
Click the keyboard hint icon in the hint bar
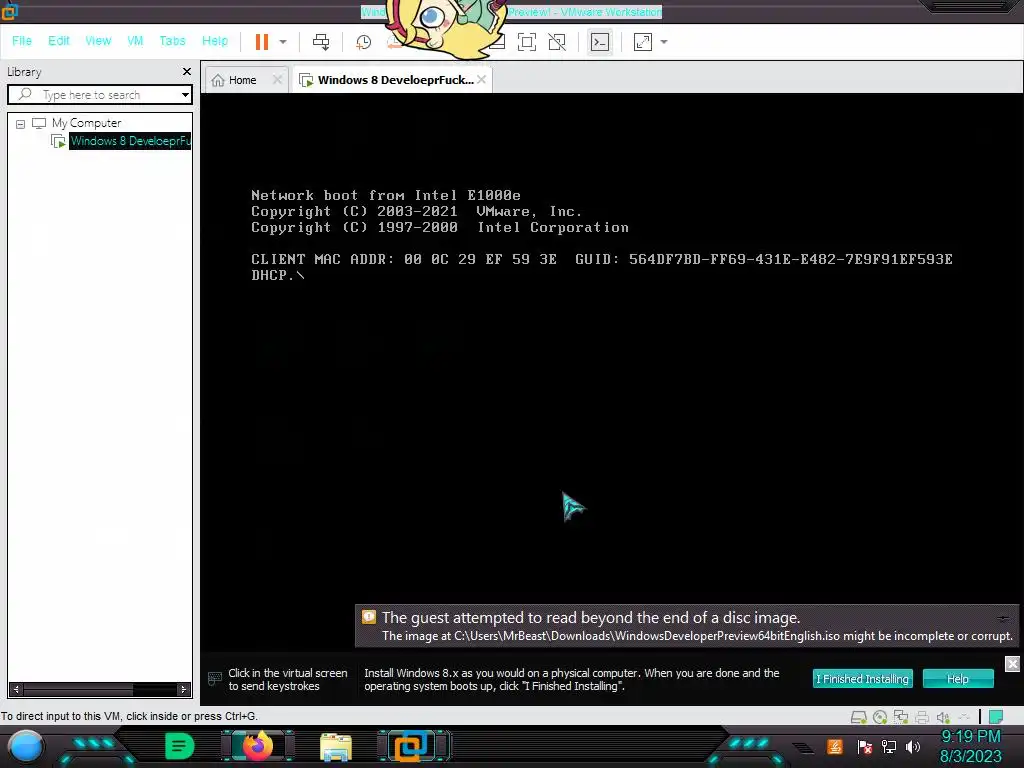(x=215, y=679)
